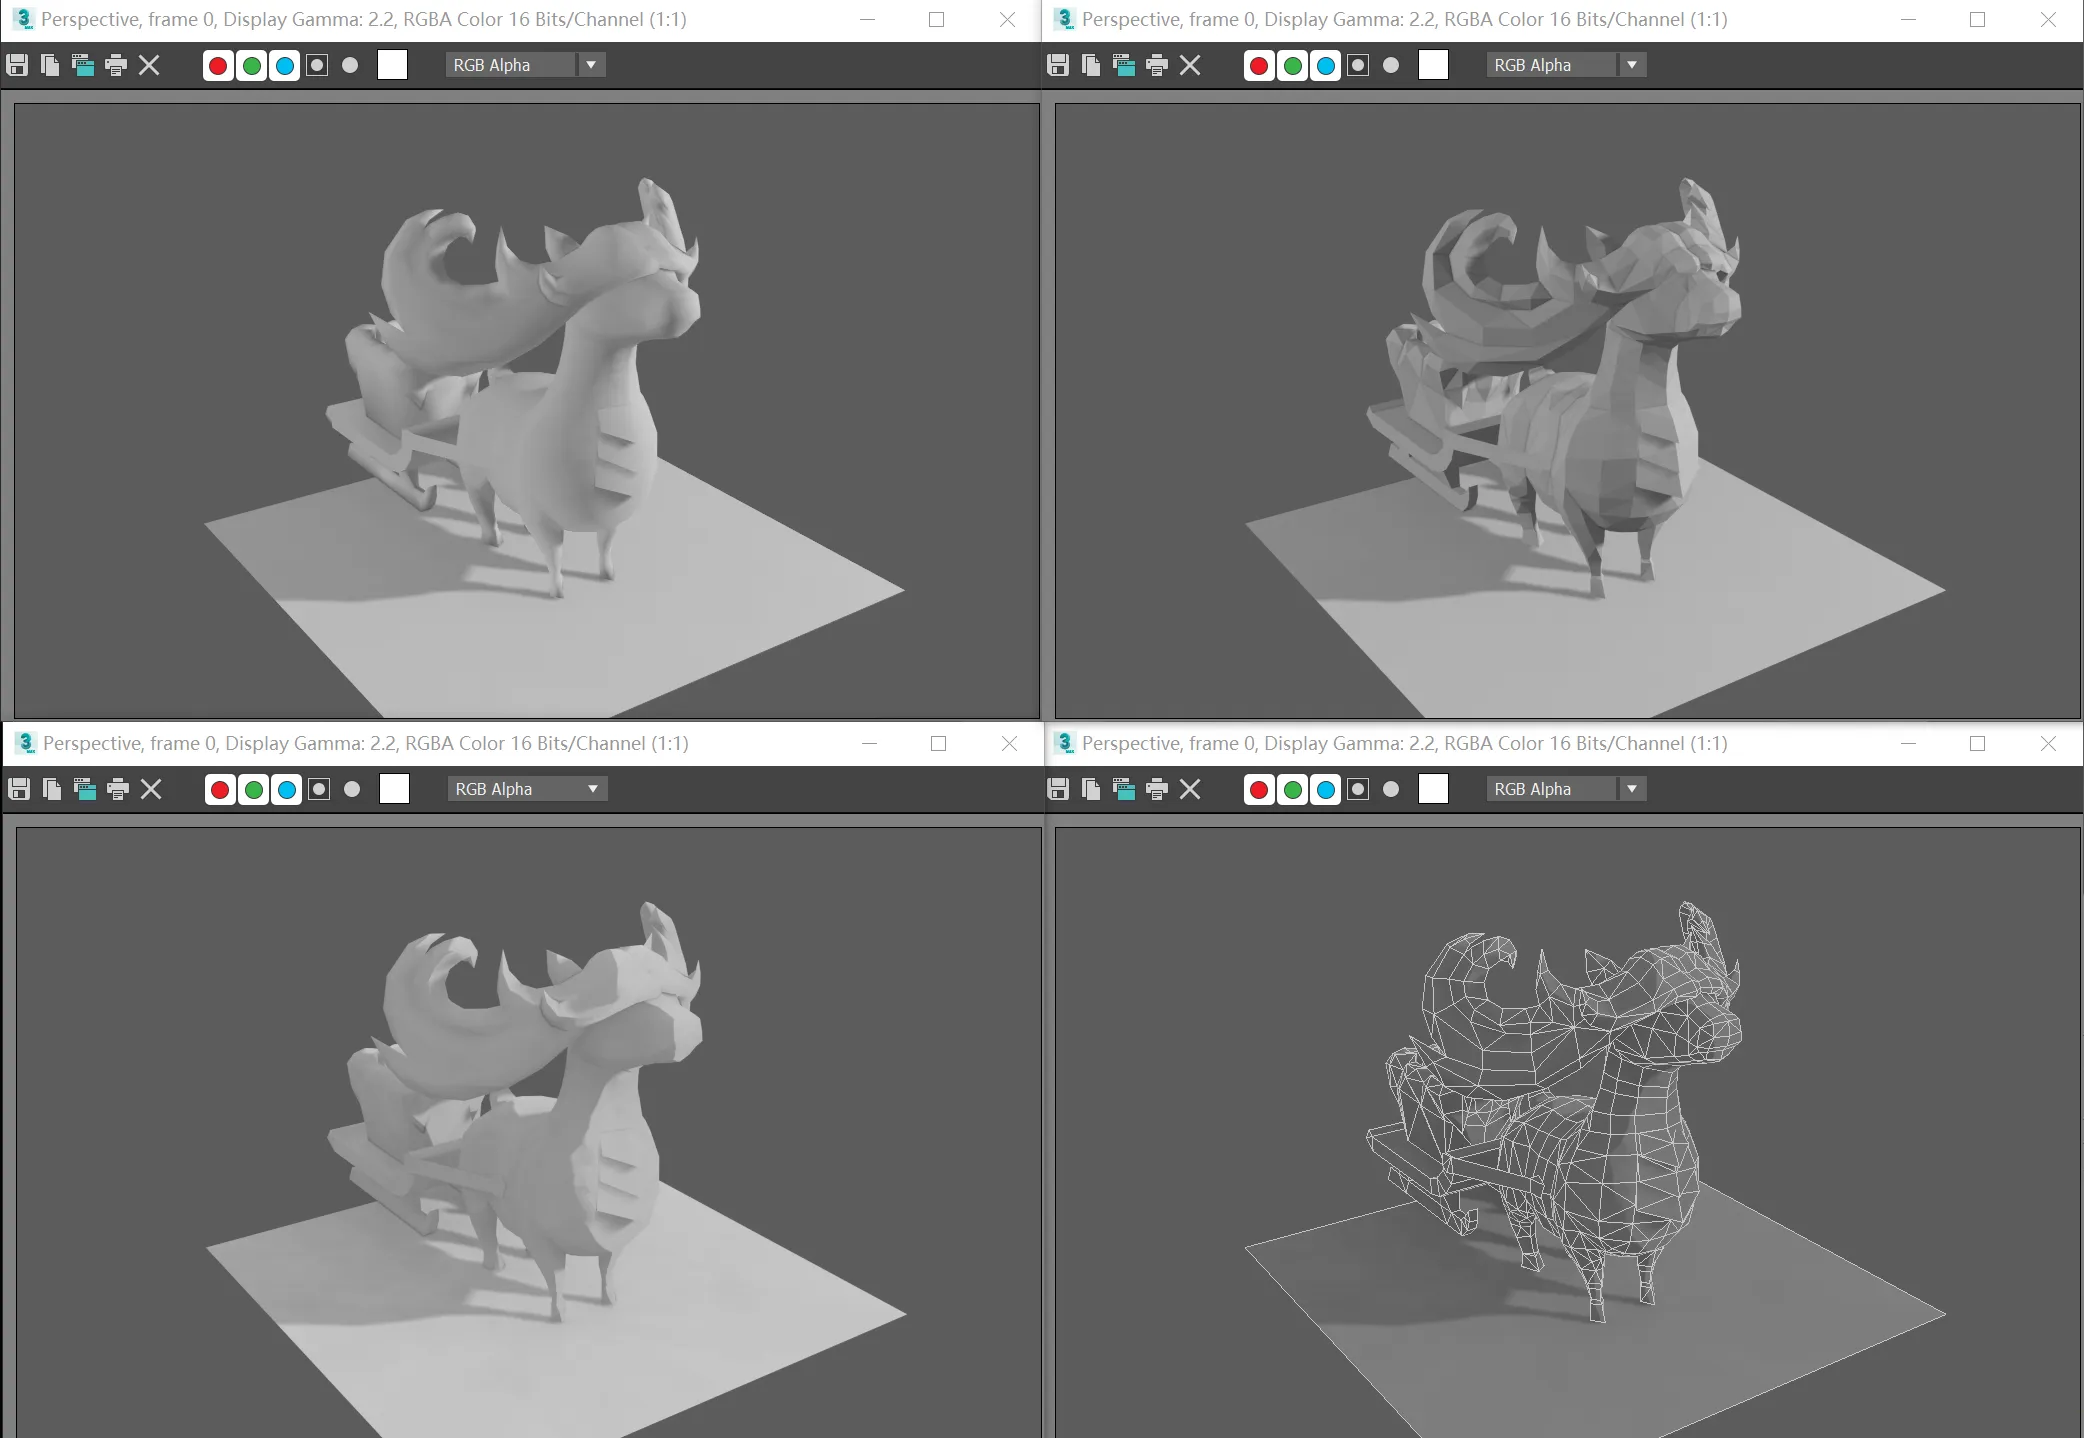Open RGB Alpha dropdown in top-left window

coord(526,65)
